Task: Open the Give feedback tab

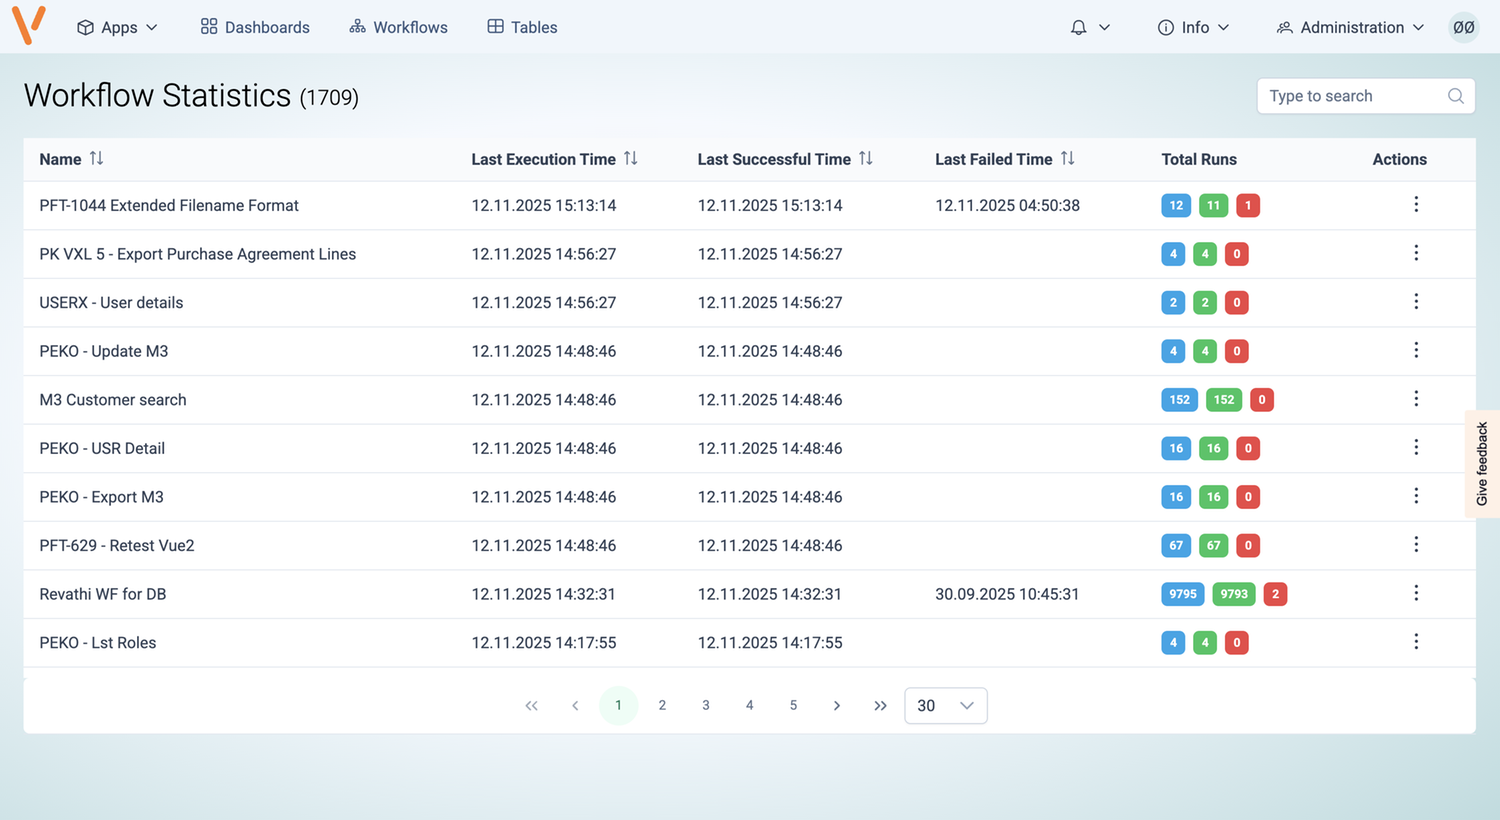Action: click(x=1482, y=463)
